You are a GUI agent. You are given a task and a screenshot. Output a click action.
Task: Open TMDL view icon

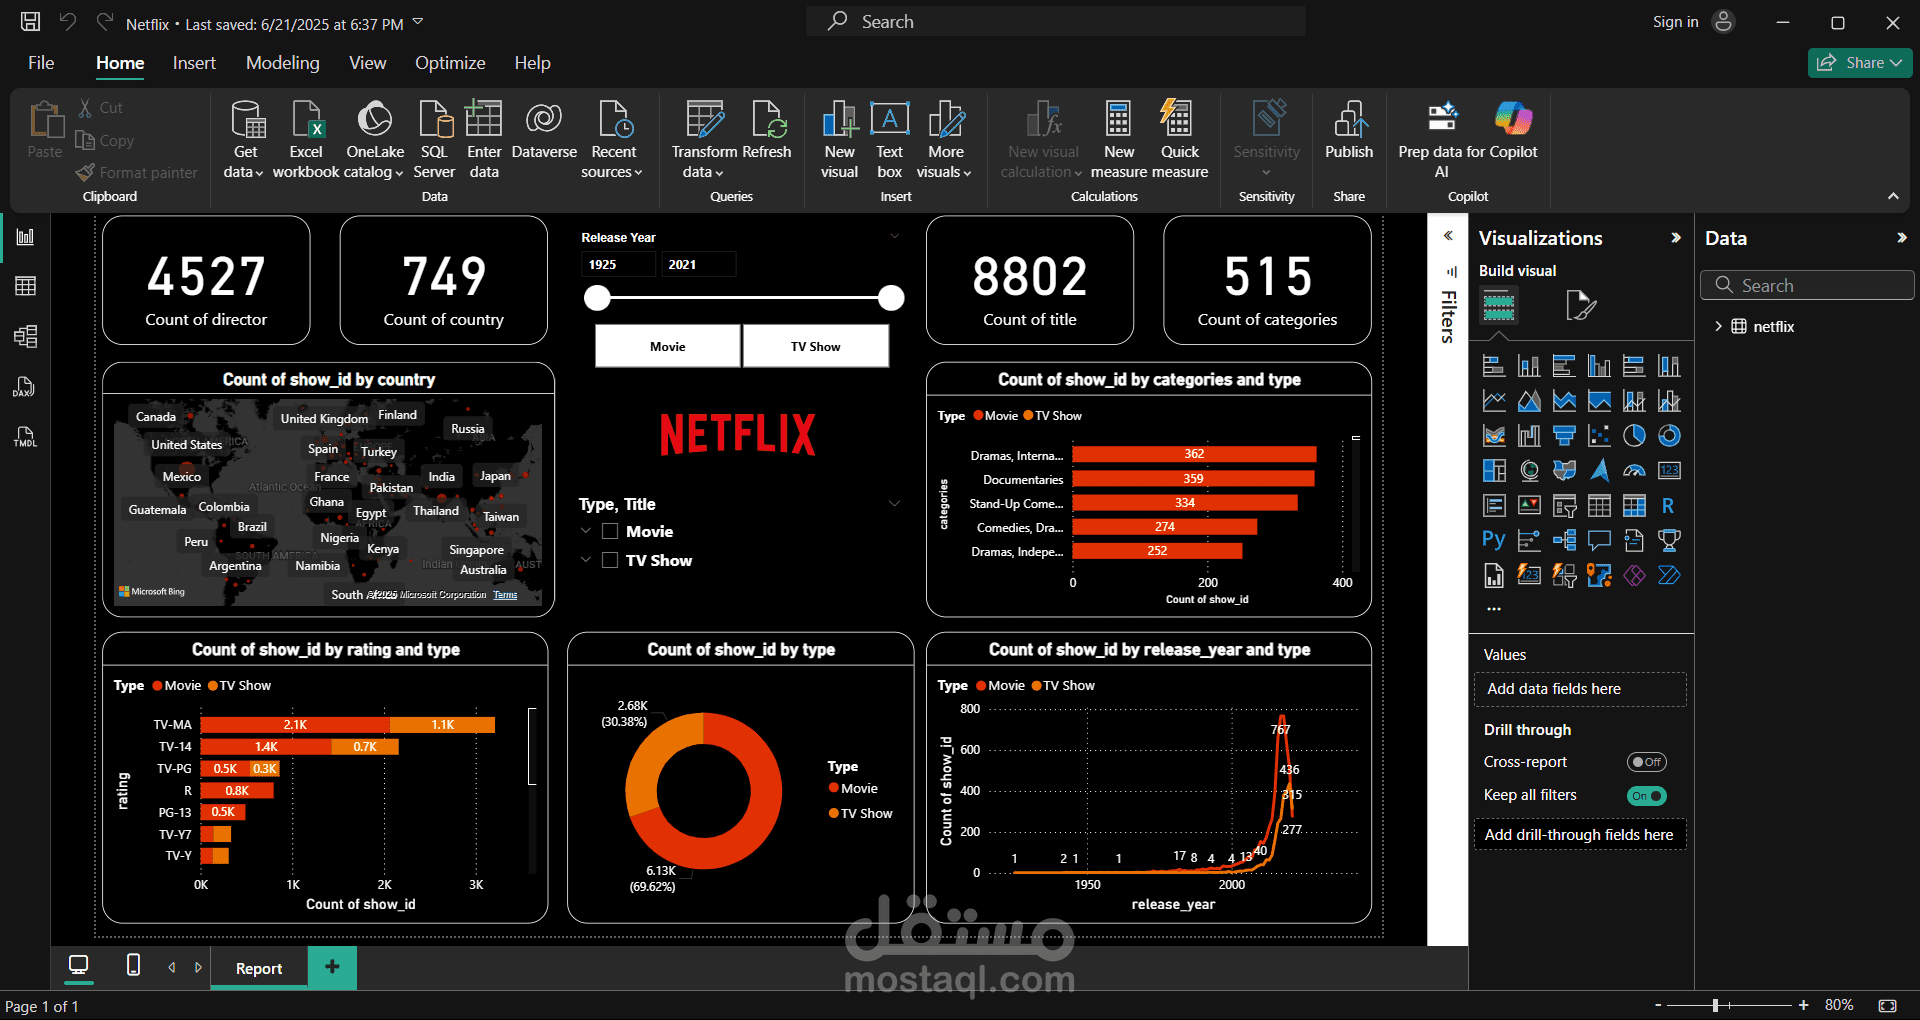[25, 437]
